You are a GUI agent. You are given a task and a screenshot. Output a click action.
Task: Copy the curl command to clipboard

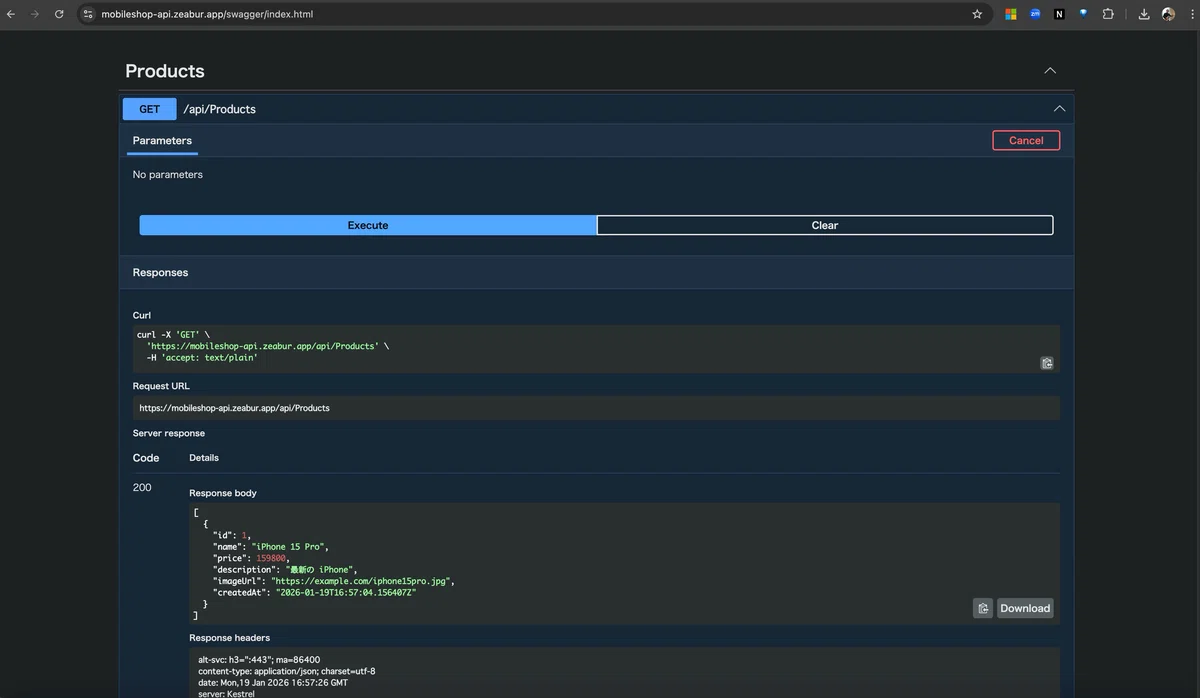(x=1047, y=363)
